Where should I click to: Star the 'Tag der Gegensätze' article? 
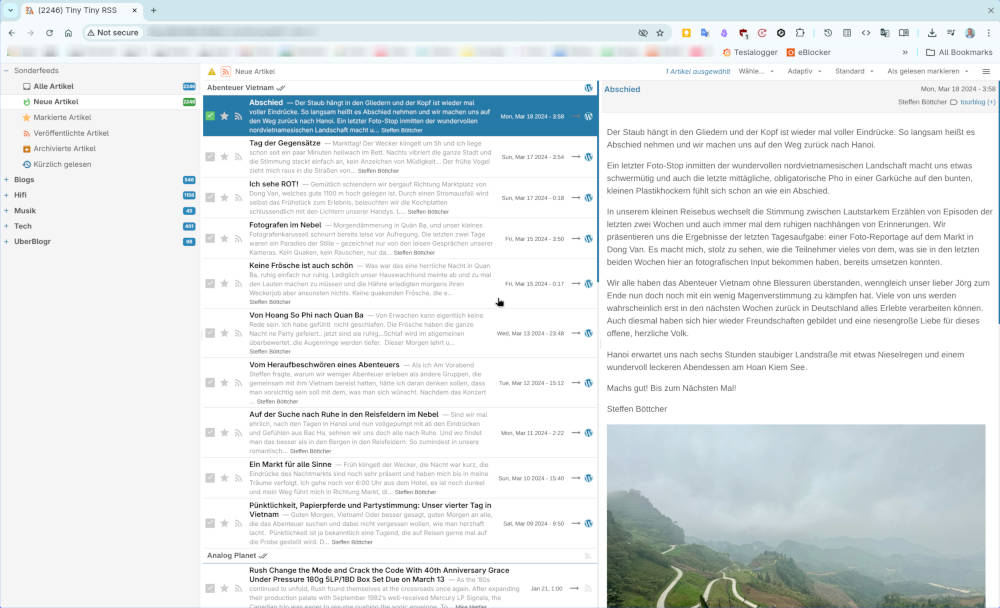(x=224, y=157)
